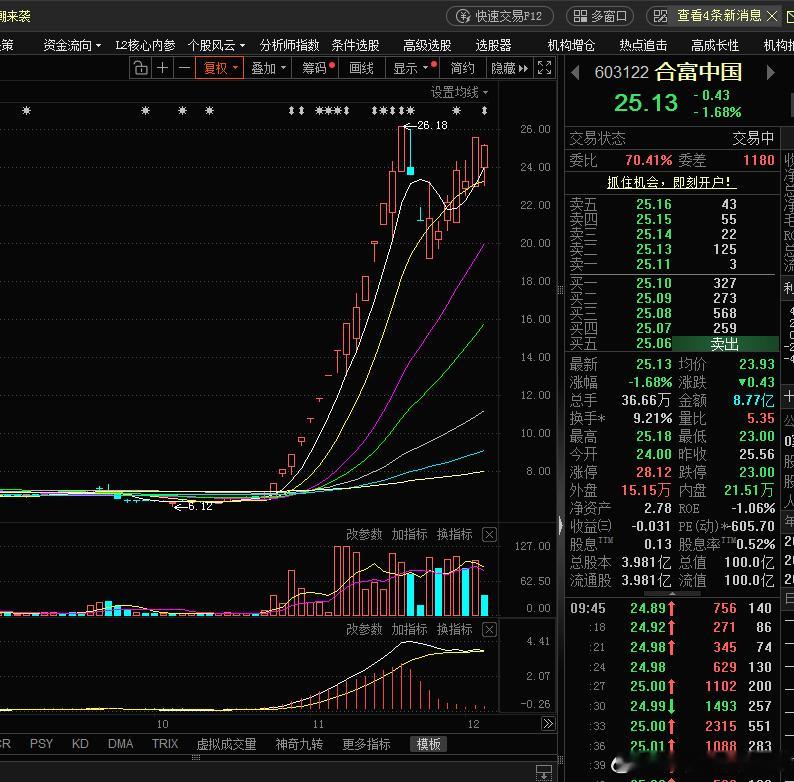Go to previous stock with left arrow
This screenshot has height=782, width=794.
click(575, 73)
